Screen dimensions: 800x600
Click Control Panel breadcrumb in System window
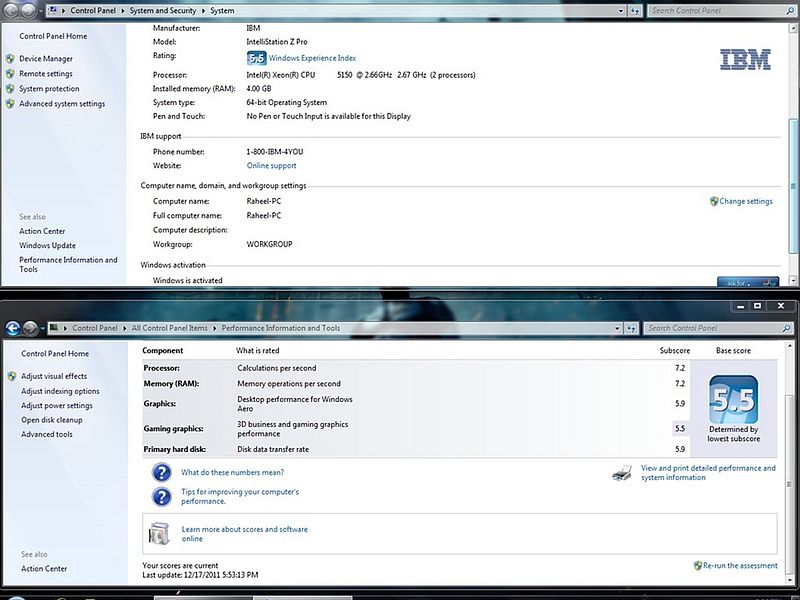pyautogui.click(x=93, y=11)
